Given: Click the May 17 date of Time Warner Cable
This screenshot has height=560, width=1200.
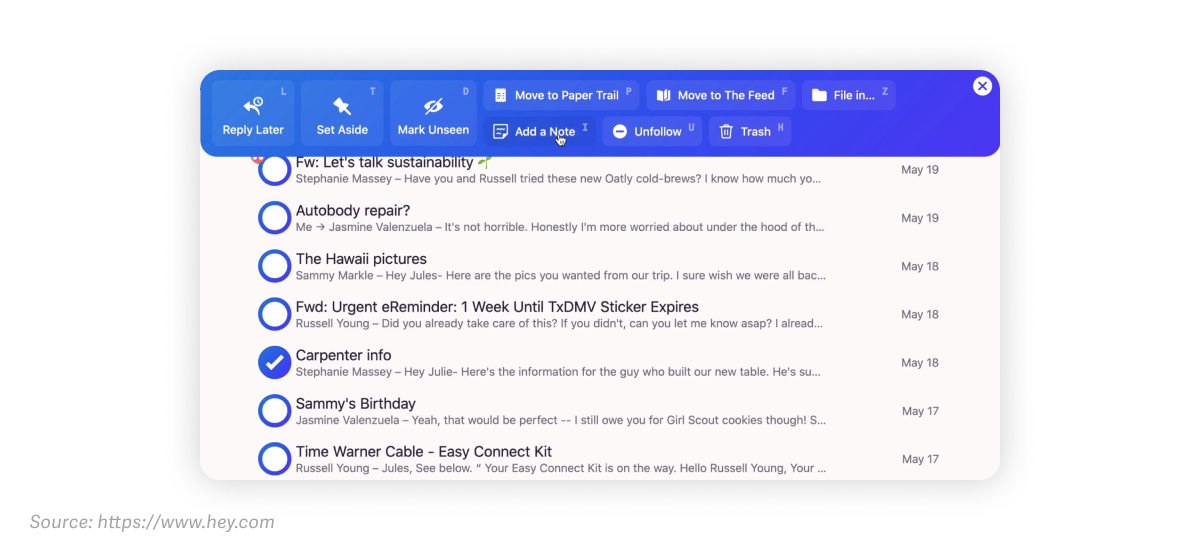Looking at the screenshot, I should click(920, 459).
